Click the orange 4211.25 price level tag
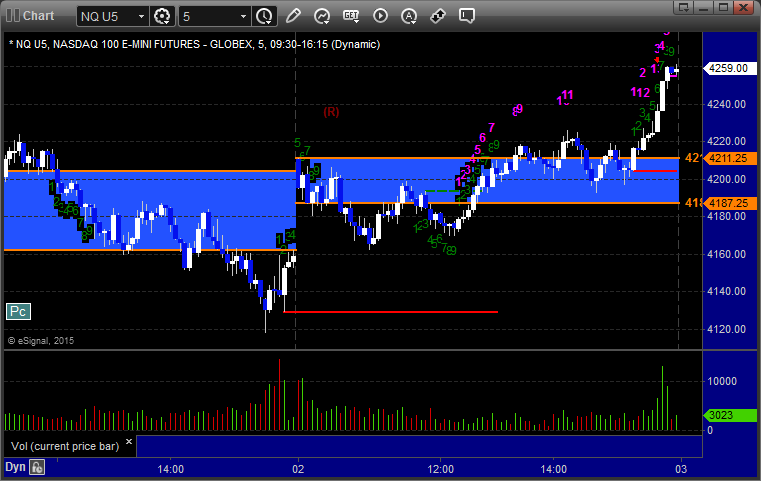 point(730,158)
